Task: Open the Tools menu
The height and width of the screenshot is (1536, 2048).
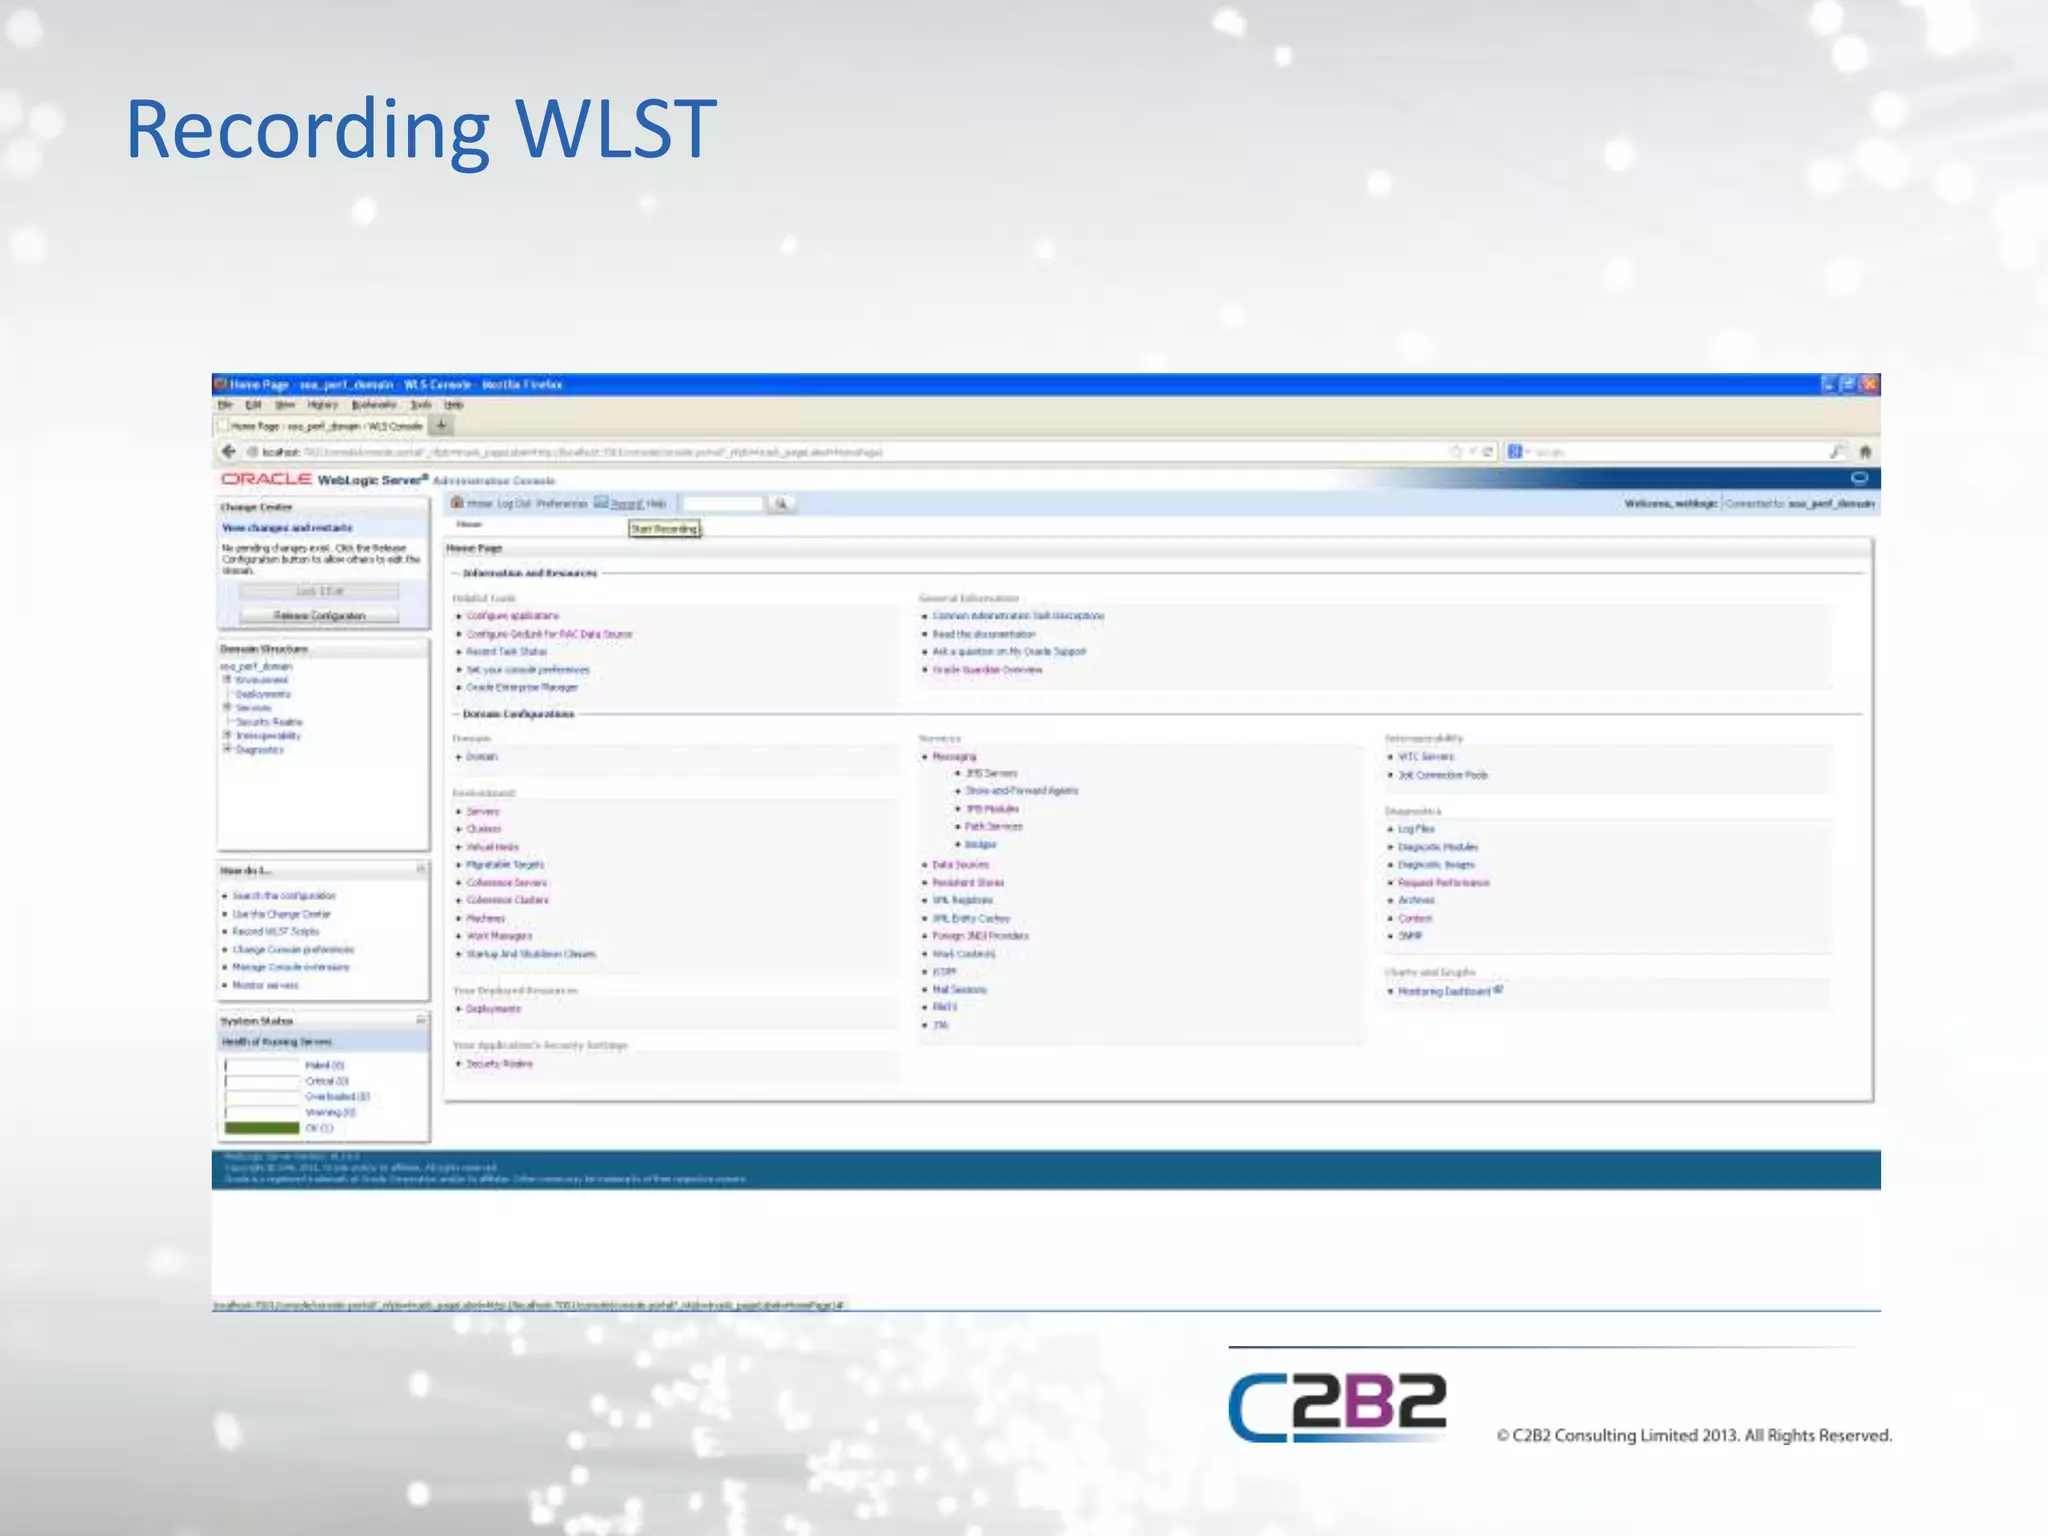Action: pos(421,405)
